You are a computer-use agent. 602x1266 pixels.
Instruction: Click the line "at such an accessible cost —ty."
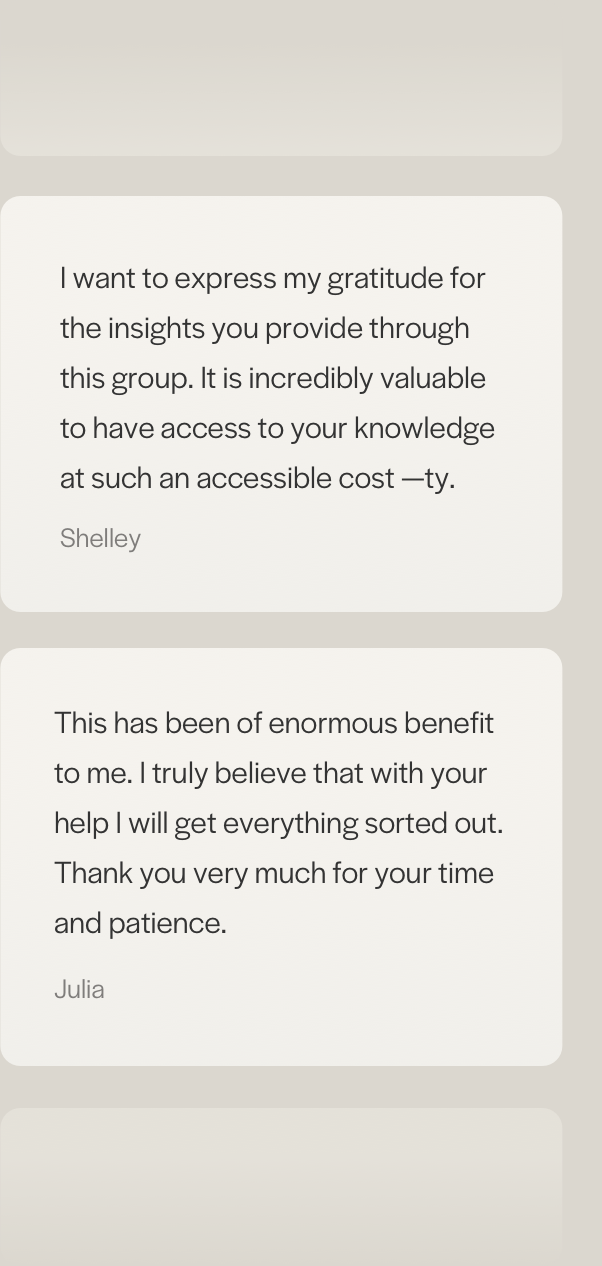pyautogui.click(x=257, y=478)
